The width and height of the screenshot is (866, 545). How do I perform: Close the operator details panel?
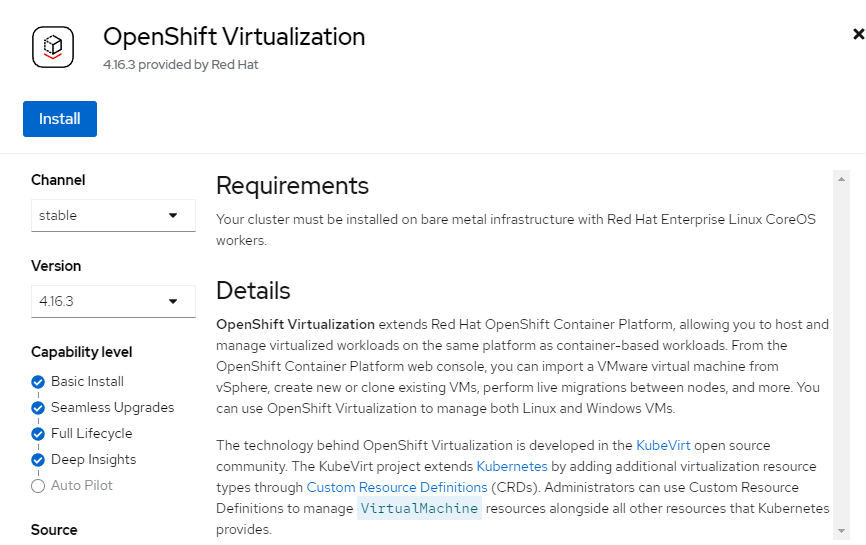pos(858,34)
